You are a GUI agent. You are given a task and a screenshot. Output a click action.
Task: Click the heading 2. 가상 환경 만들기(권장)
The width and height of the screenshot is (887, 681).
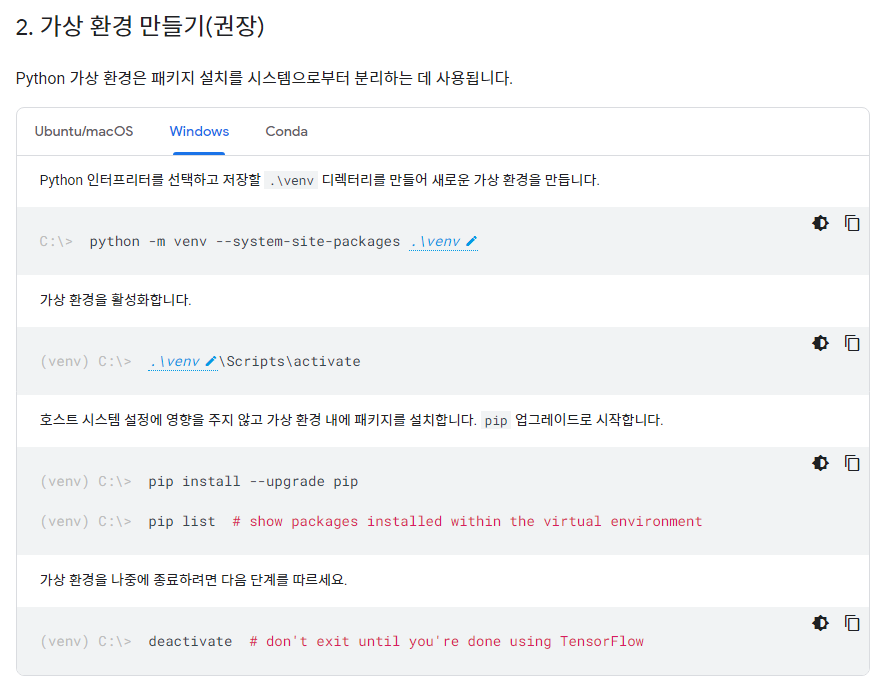coord(140,26)
